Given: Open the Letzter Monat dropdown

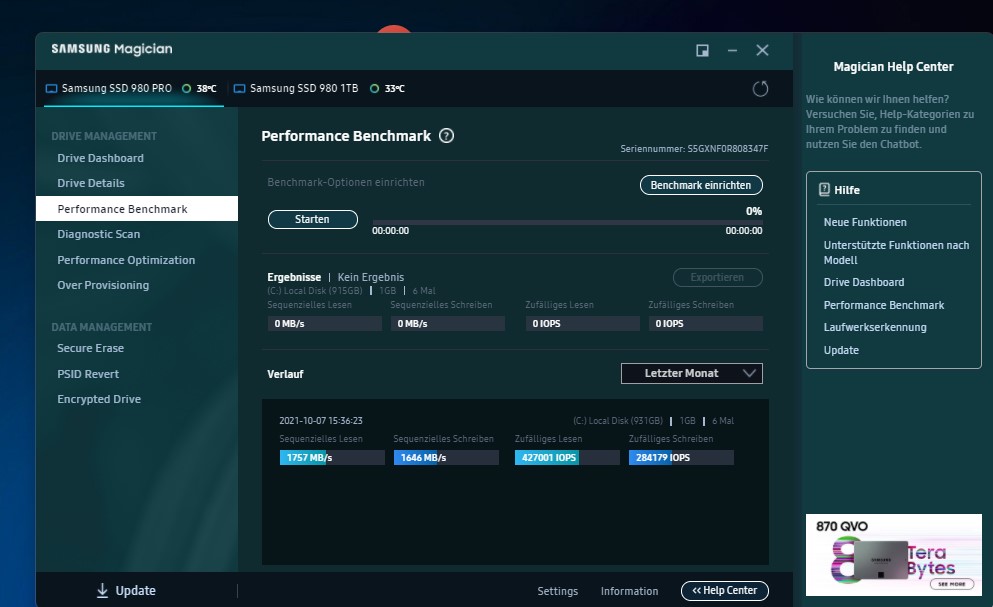Looking at the screenshot, I should point(691,373).
